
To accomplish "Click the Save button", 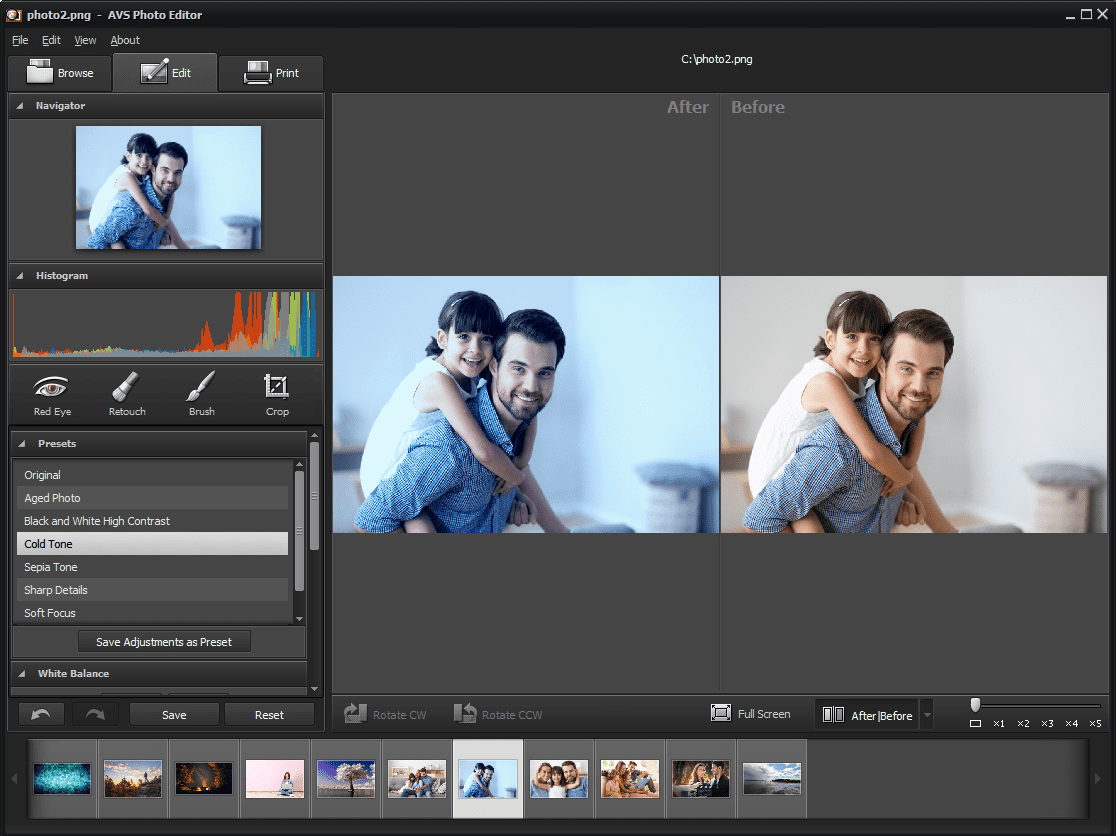I will coord(174,714).
